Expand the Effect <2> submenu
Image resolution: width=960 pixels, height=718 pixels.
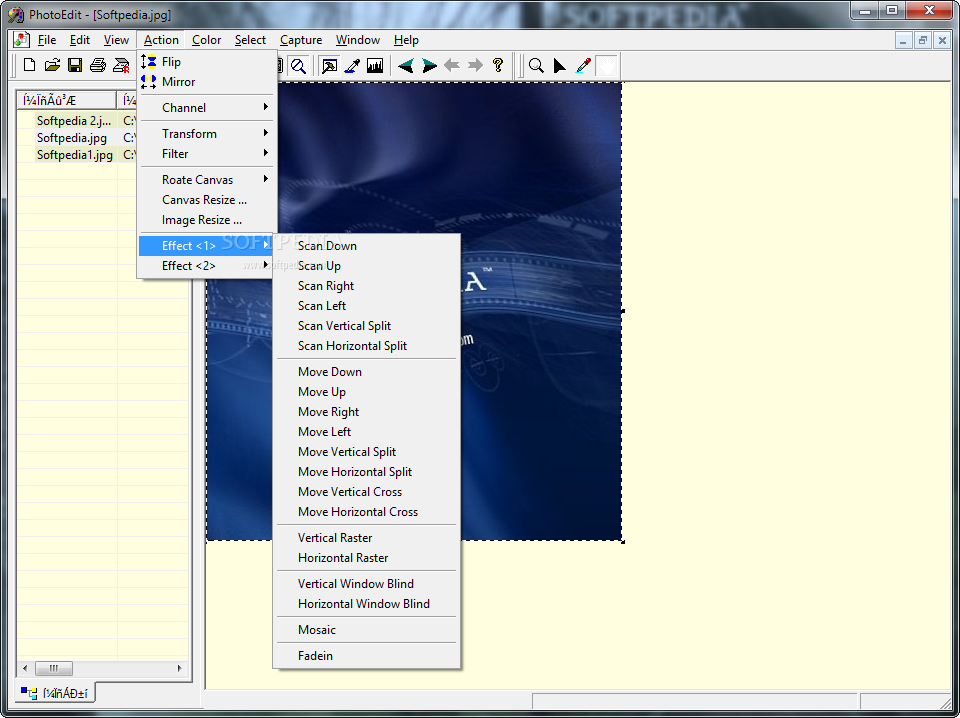click(206, 266)
